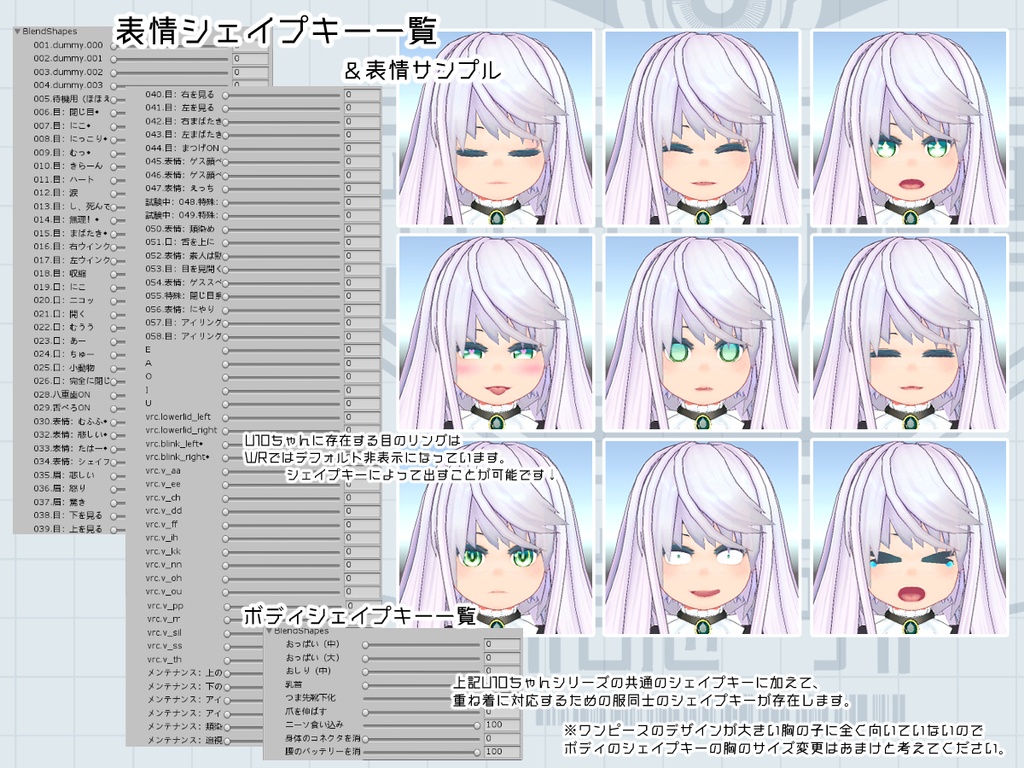Click the vrc.blink_left slider handle
The height and width of the screenshot is (768, 1024).
click(x=224, y=444)
